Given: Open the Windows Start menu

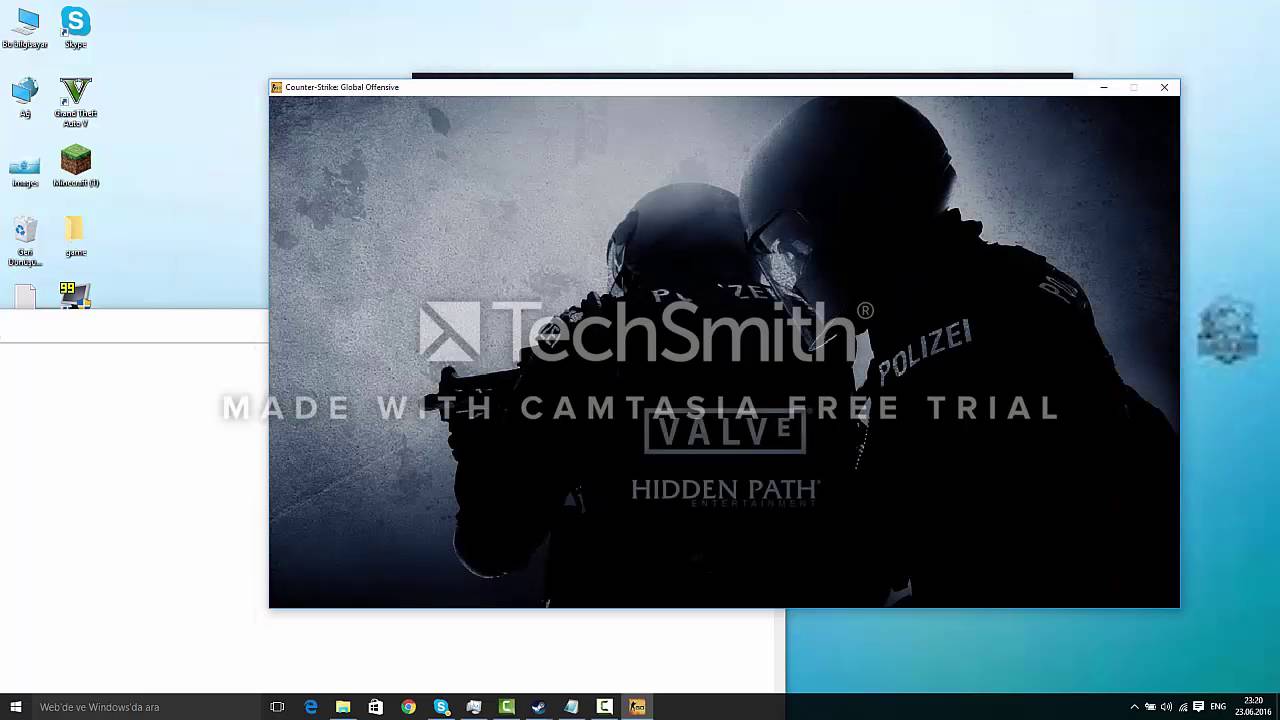Looking at the screenshot, I should [x=15, y=707].
